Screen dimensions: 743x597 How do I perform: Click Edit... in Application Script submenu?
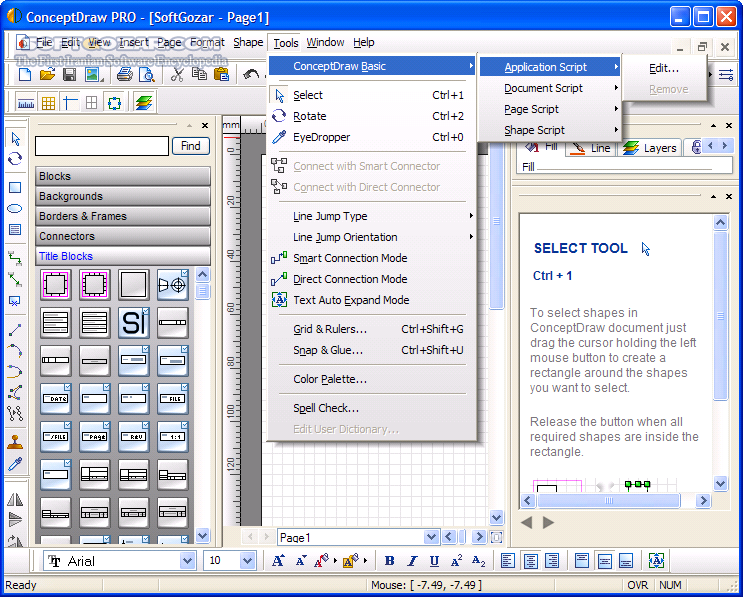pyautogui.click(x=664, y=69)
